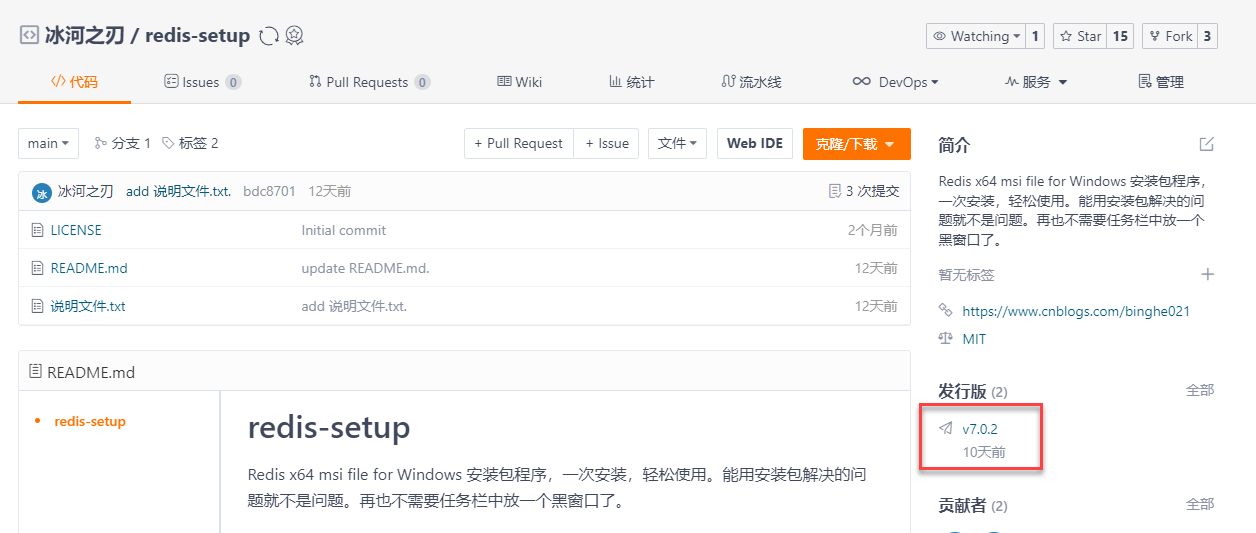
Task: Open the 文件 dropdown
Action: point(678,143)
